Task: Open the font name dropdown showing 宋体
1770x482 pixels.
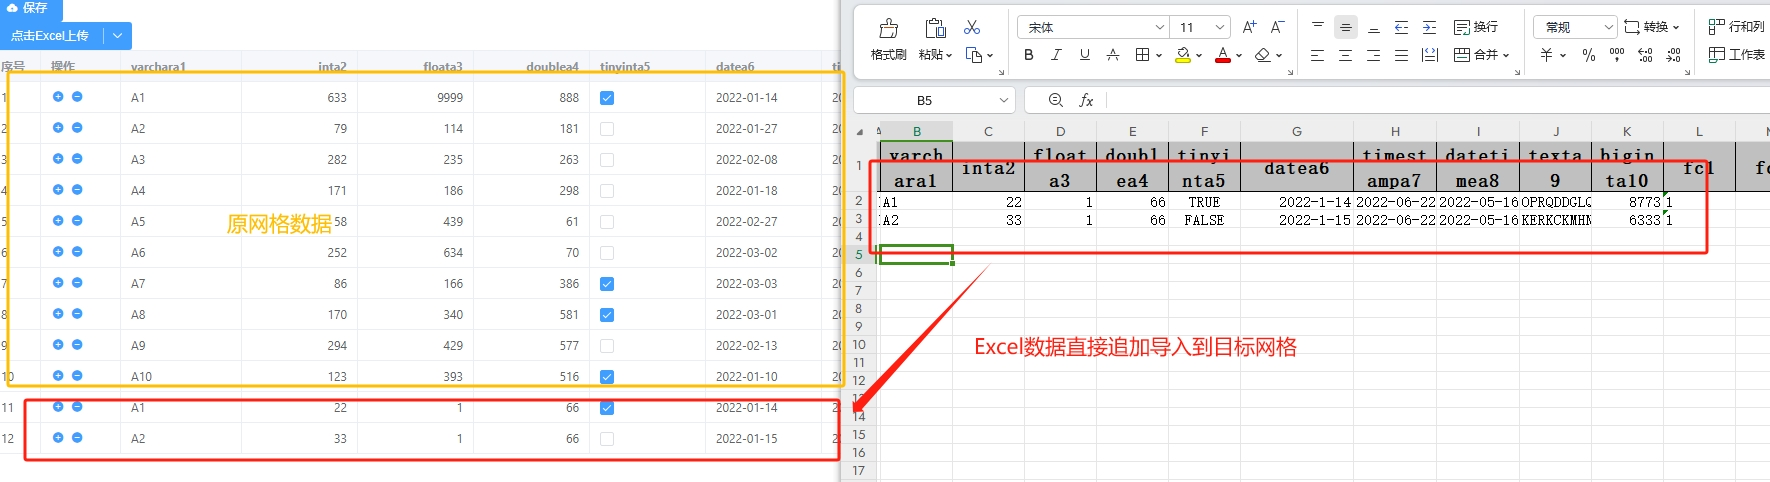Action: pyautogui.click(x=1159, y=28)
